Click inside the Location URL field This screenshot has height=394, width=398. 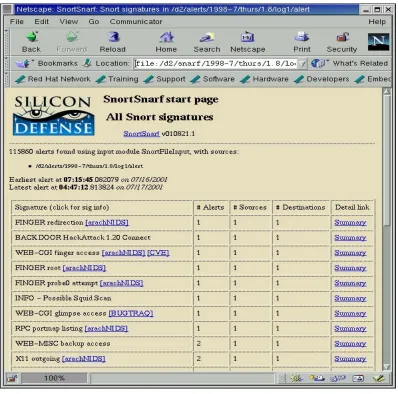point(216,64)
